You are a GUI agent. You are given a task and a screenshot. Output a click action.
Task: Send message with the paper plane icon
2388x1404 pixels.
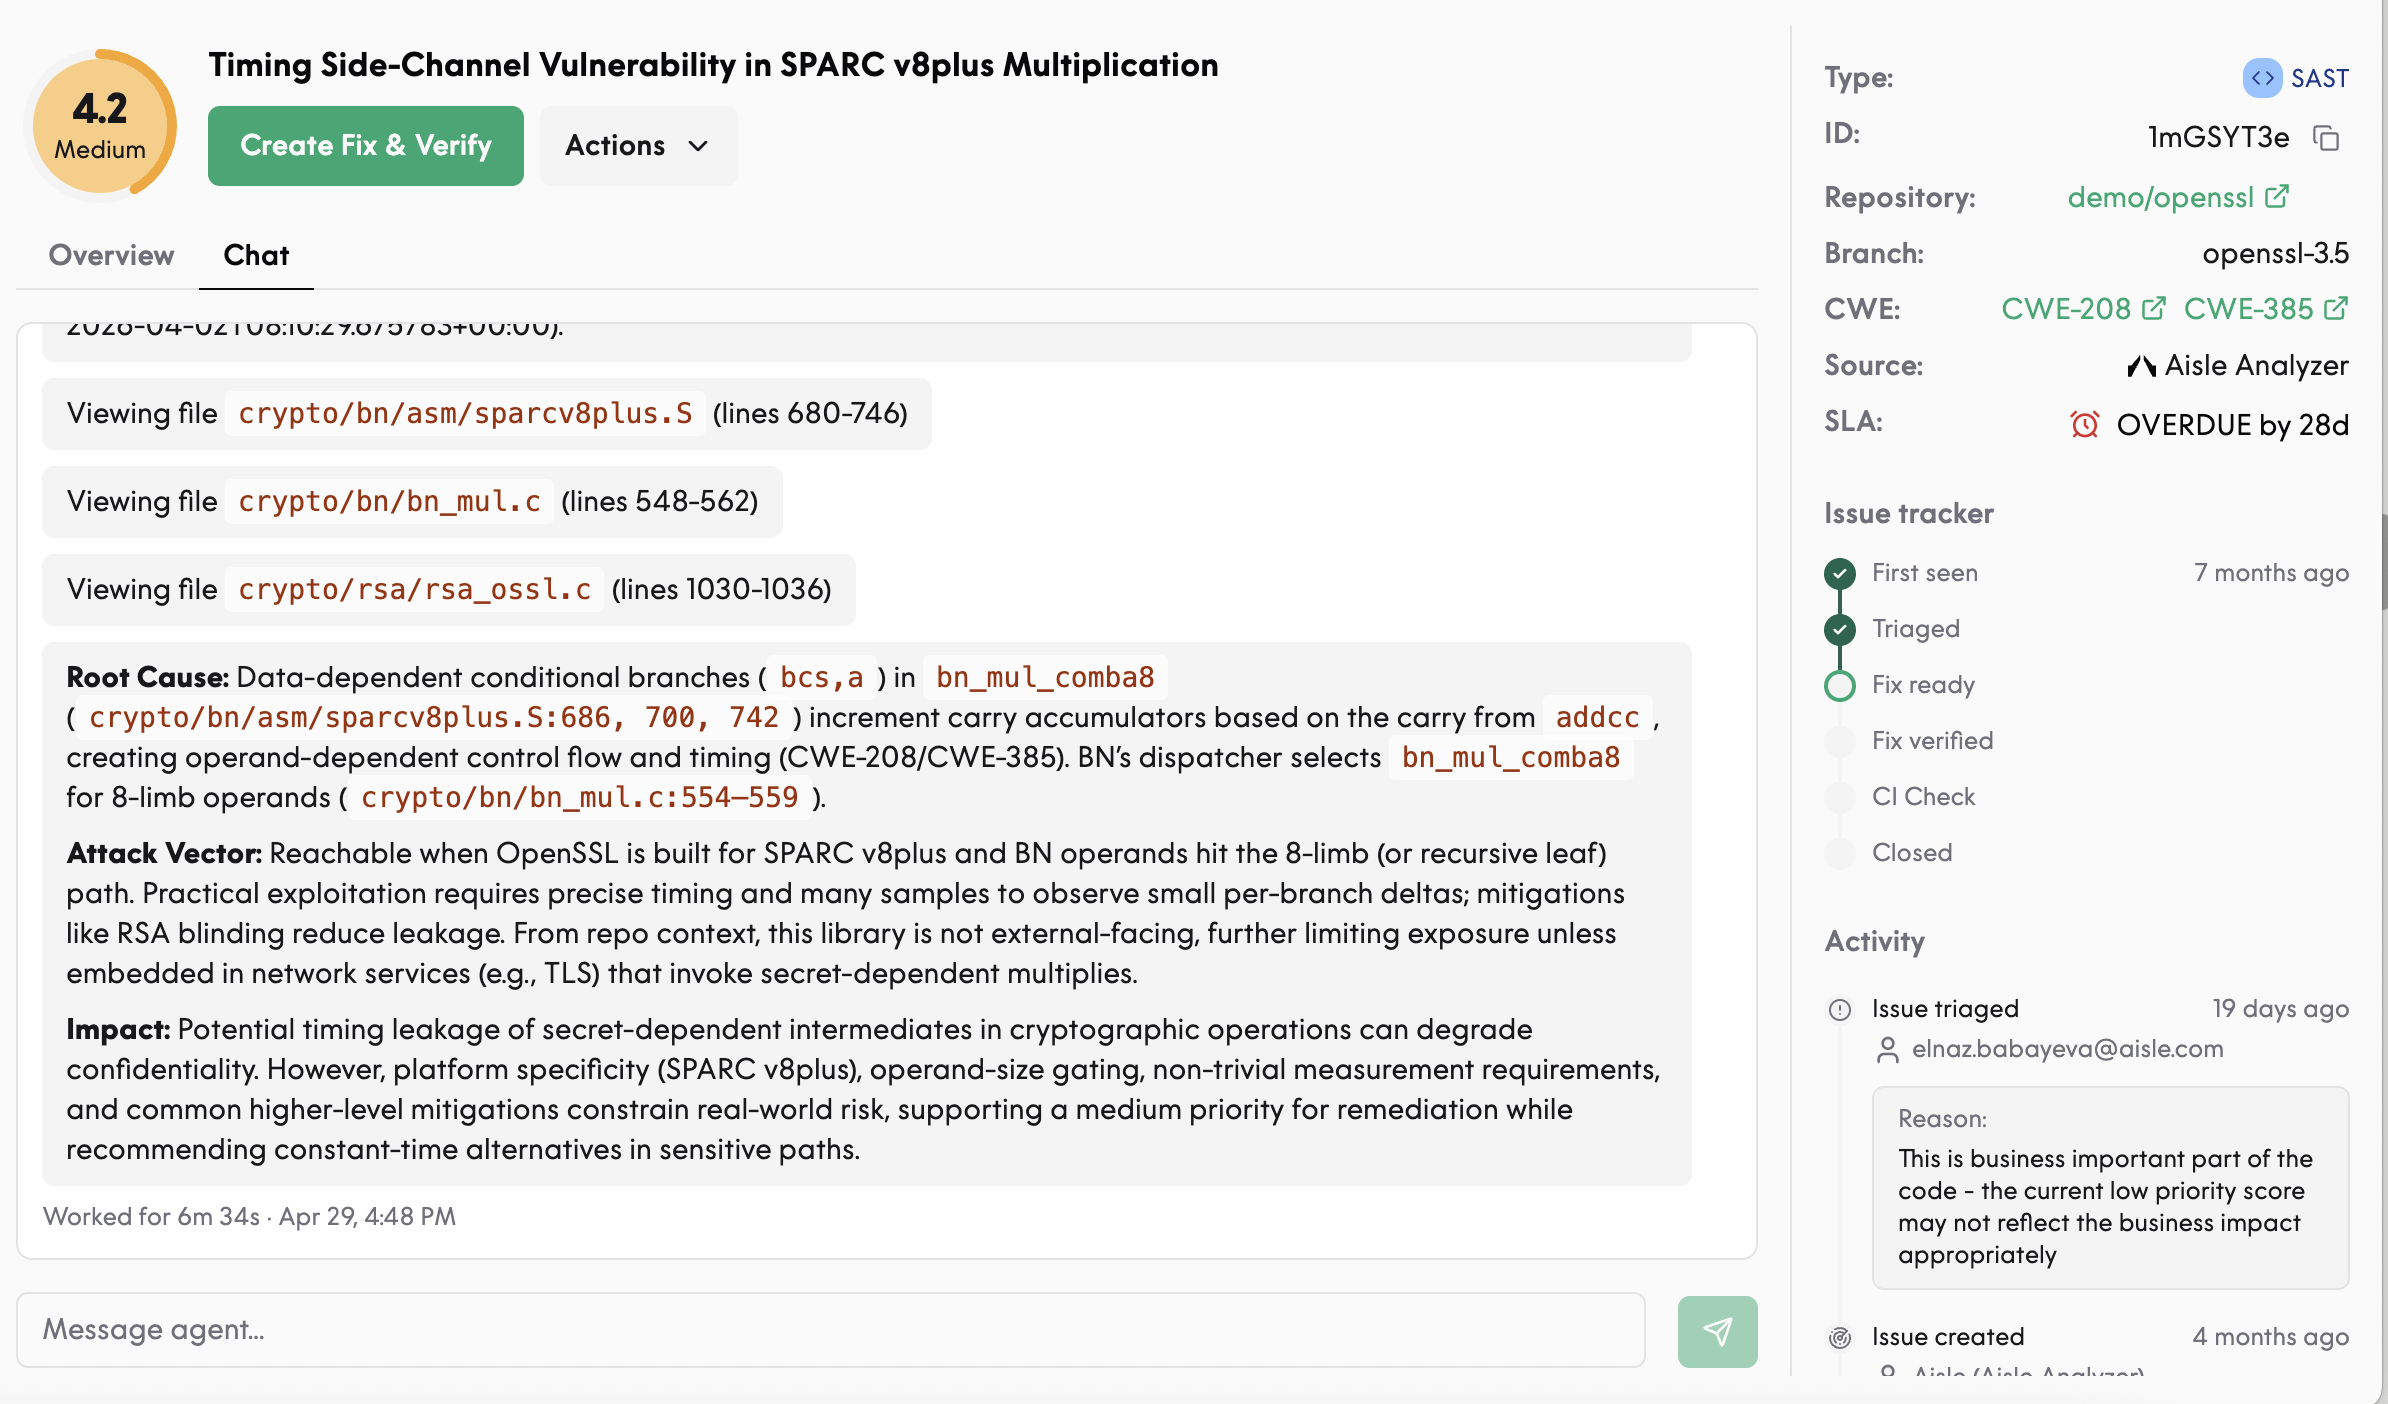1717,1331
